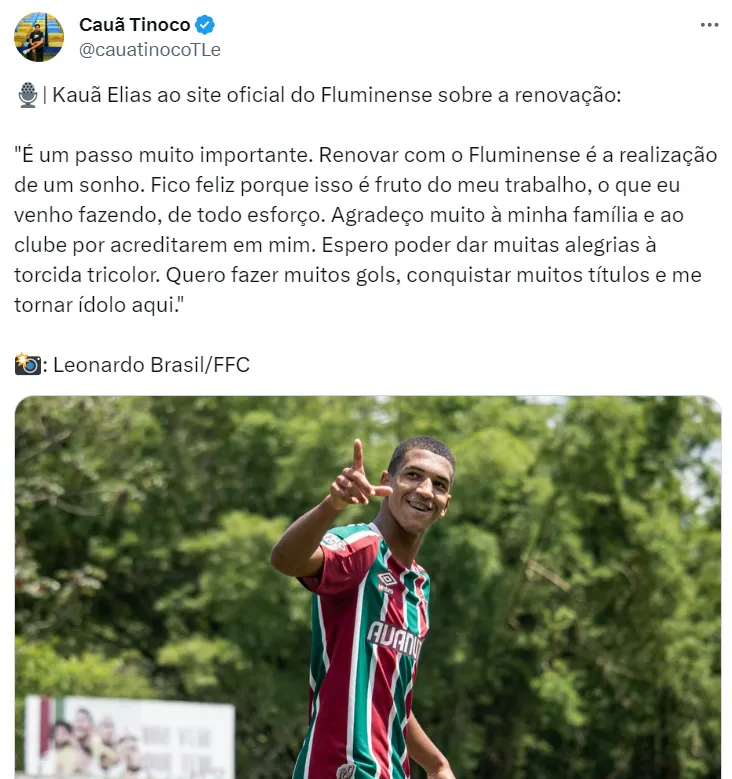Screen dimensions: 732x779
Task: Click the closing line "tornar ídolo aqui."
Action: (99, 305)
